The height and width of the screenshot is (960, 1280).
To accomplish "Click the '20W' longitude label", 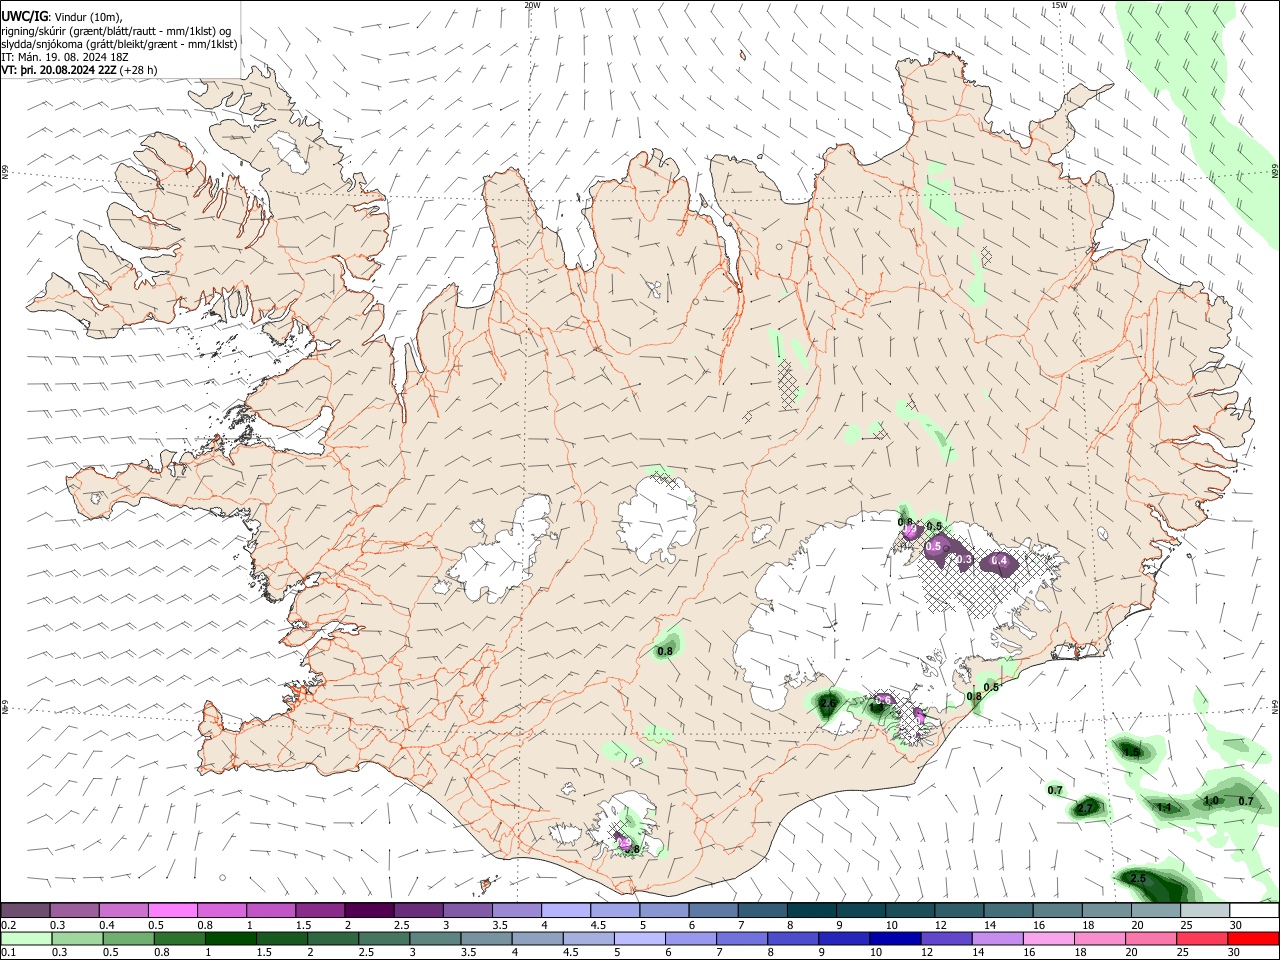I will [x=532, y=5].
